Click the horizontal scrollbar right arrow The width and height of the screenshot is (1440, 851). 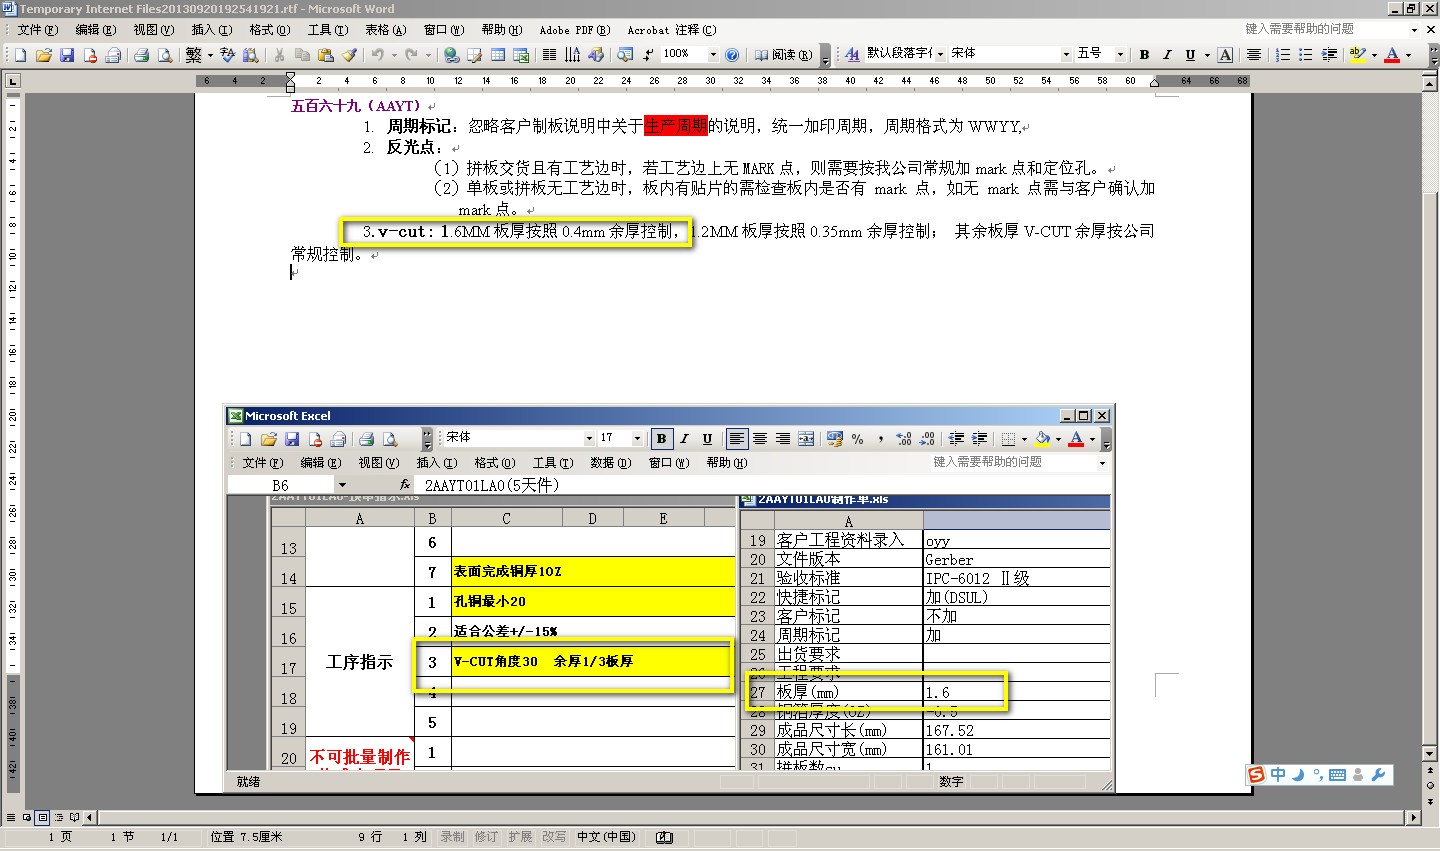point(1414,818)
